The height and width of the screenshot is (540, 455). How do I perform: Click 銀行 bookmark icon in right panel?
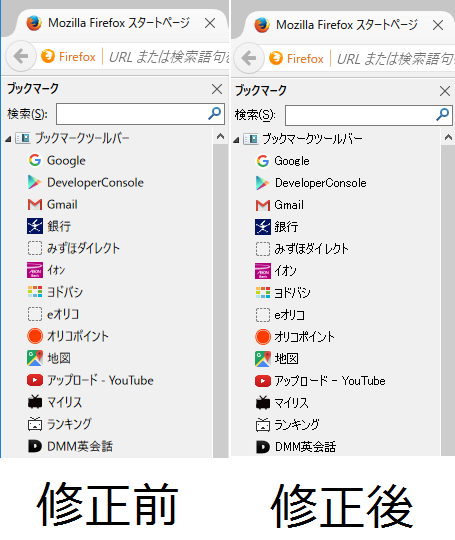click(263, 227)
